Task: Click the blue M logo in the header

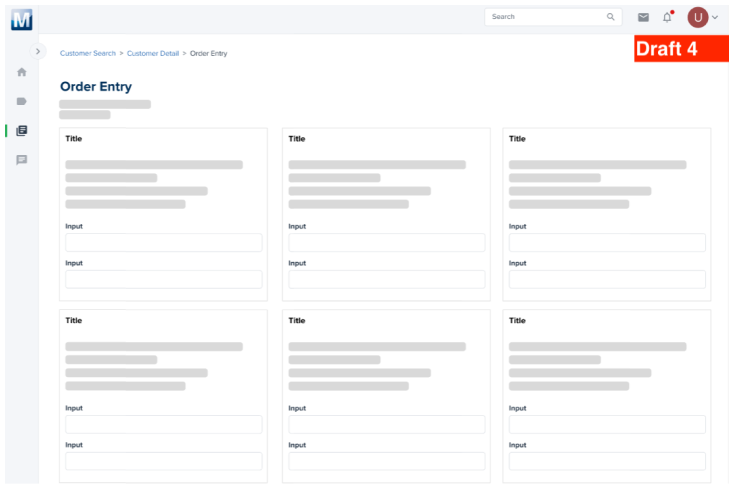Action: point(21,18)
